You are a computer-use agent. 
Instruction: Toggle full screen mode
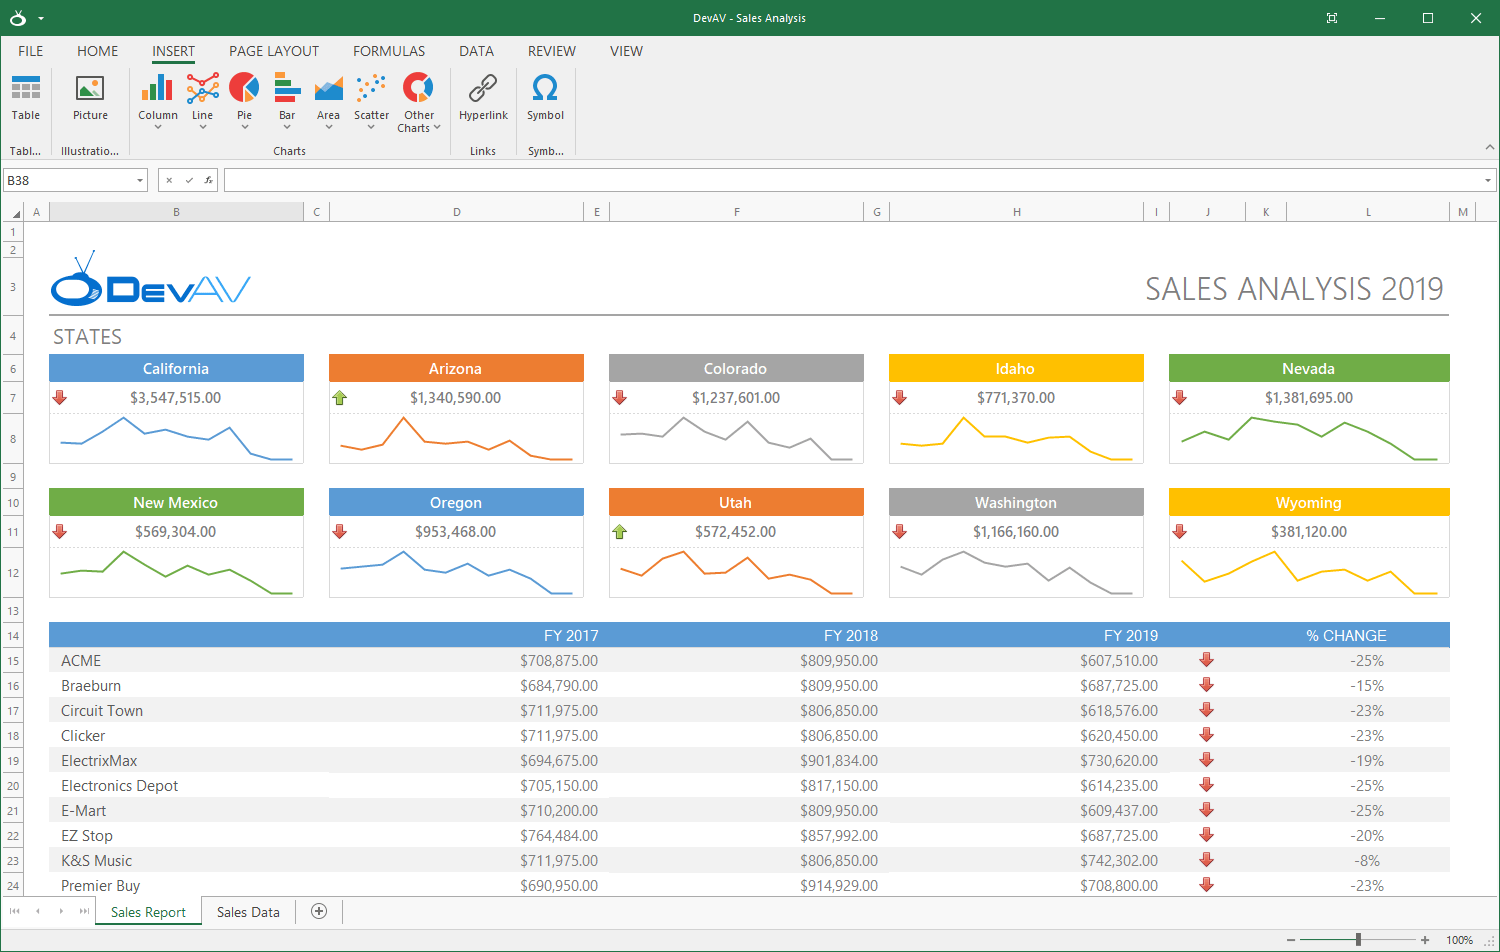click(x=1333, y=17)
